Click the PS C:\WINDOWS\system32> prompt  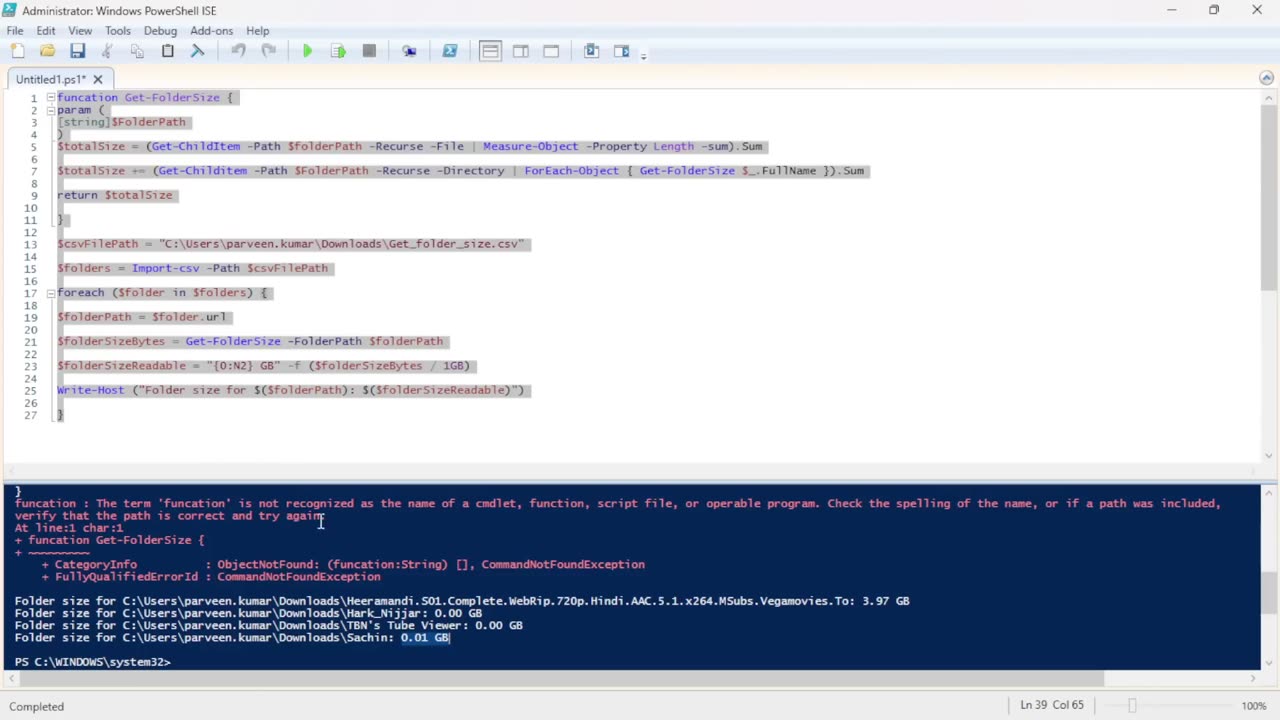tap(92, 662)
